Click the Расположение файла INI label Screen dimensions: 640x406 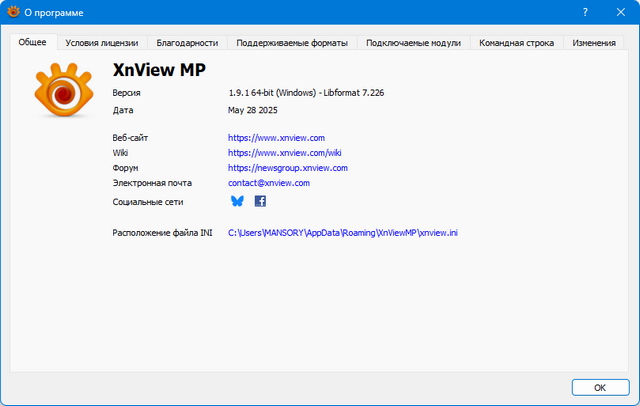162,233
